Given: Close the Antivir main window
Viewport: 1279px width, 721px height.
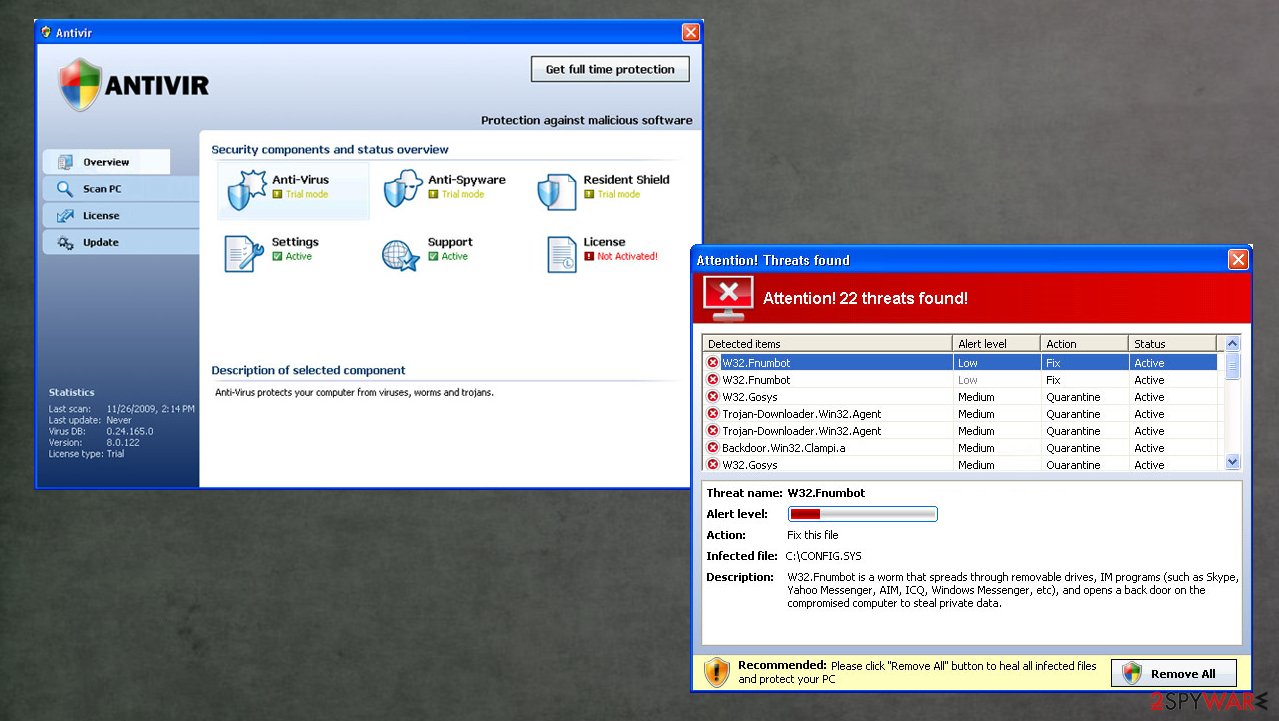Looking at the screenshot, I should [691, 32].
